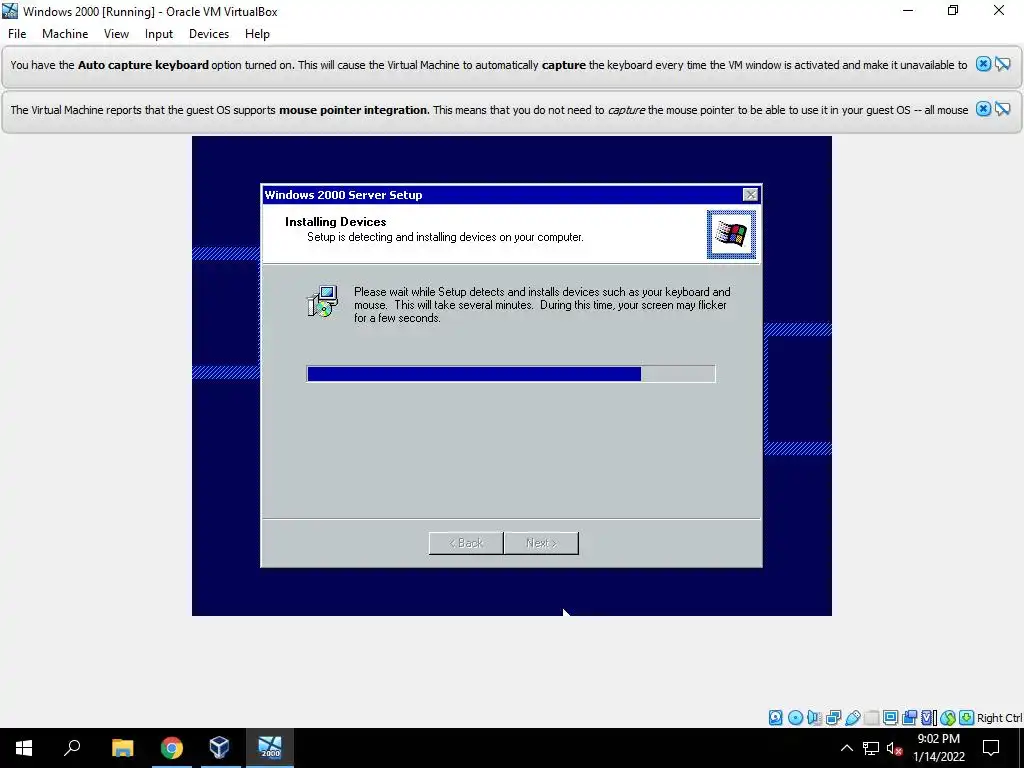Click the Right Ctrl host key label
1024x768 pixels.
pyautogui.click(x=1000, y=718)
